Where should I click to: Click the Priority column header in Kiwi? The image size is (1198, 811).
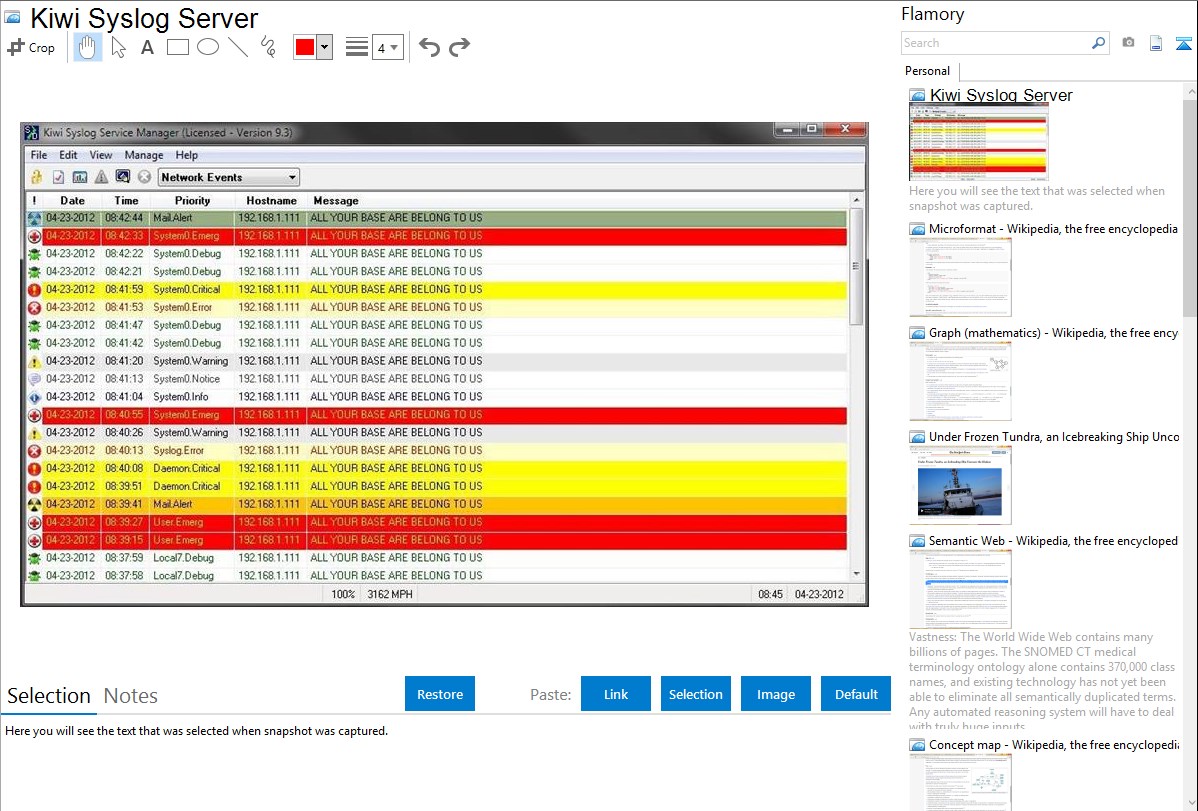click(192, 200)
